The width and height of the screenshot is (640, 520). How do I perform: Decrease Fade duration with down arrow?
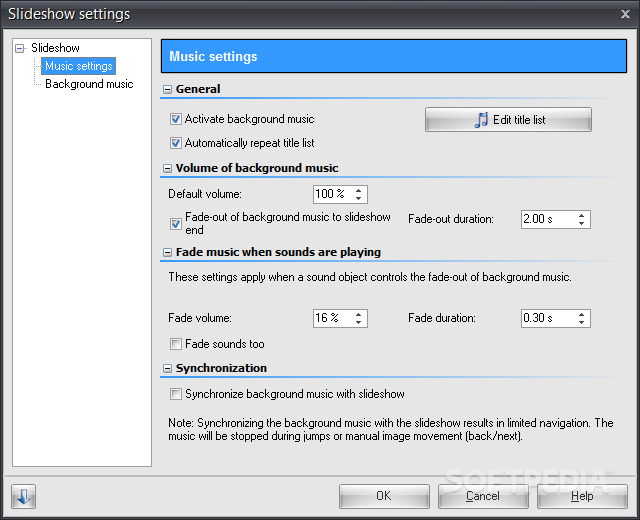582,322
